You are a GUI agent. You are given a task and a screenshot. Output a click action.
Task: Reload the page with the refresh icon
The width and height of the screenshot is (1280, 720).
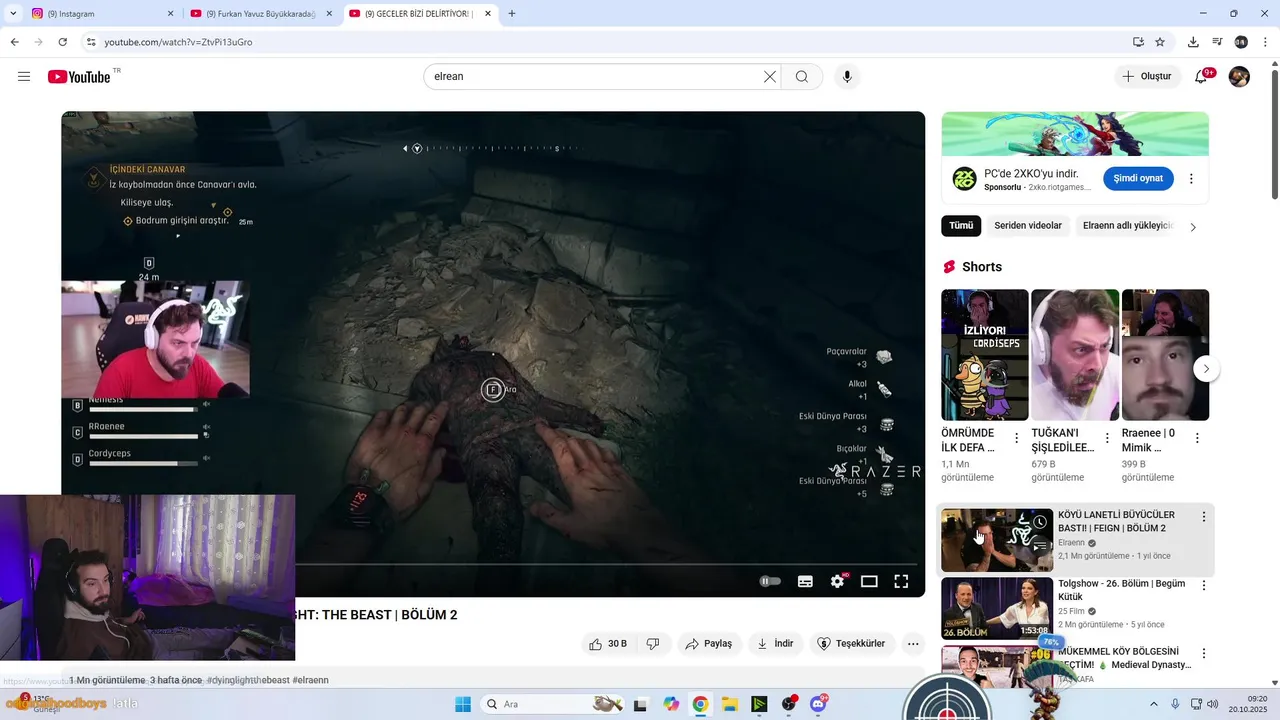(63, 42)
